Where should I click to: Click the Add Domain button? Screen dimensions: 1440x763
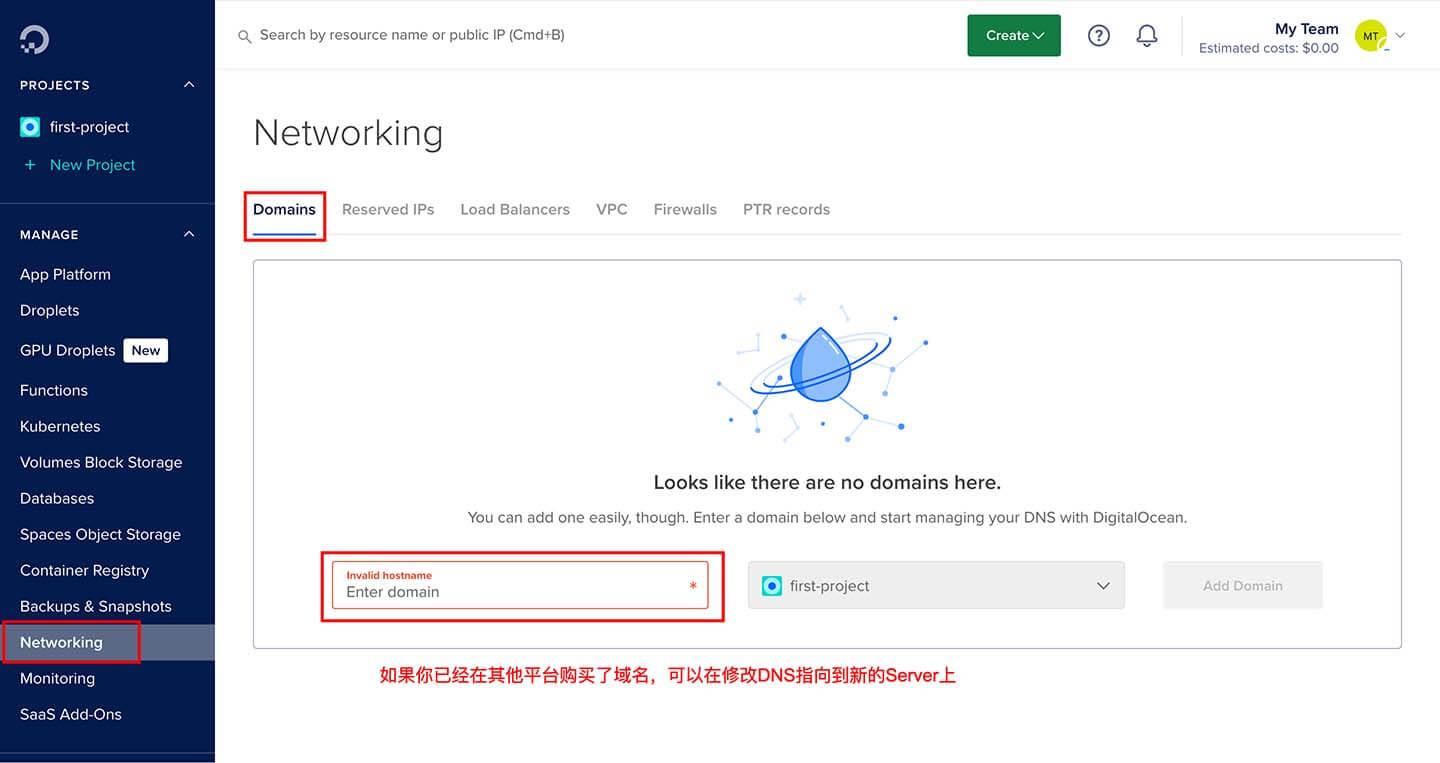1243,586
